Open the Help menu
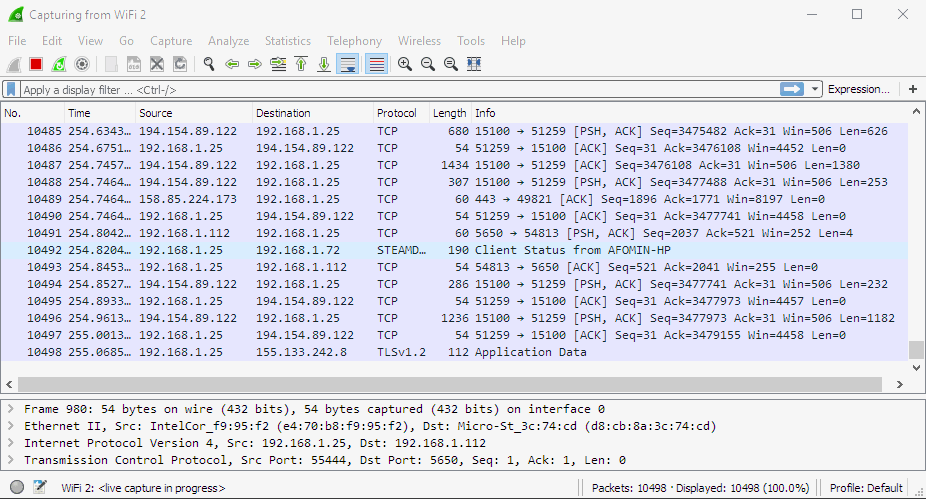 [513, 41]
